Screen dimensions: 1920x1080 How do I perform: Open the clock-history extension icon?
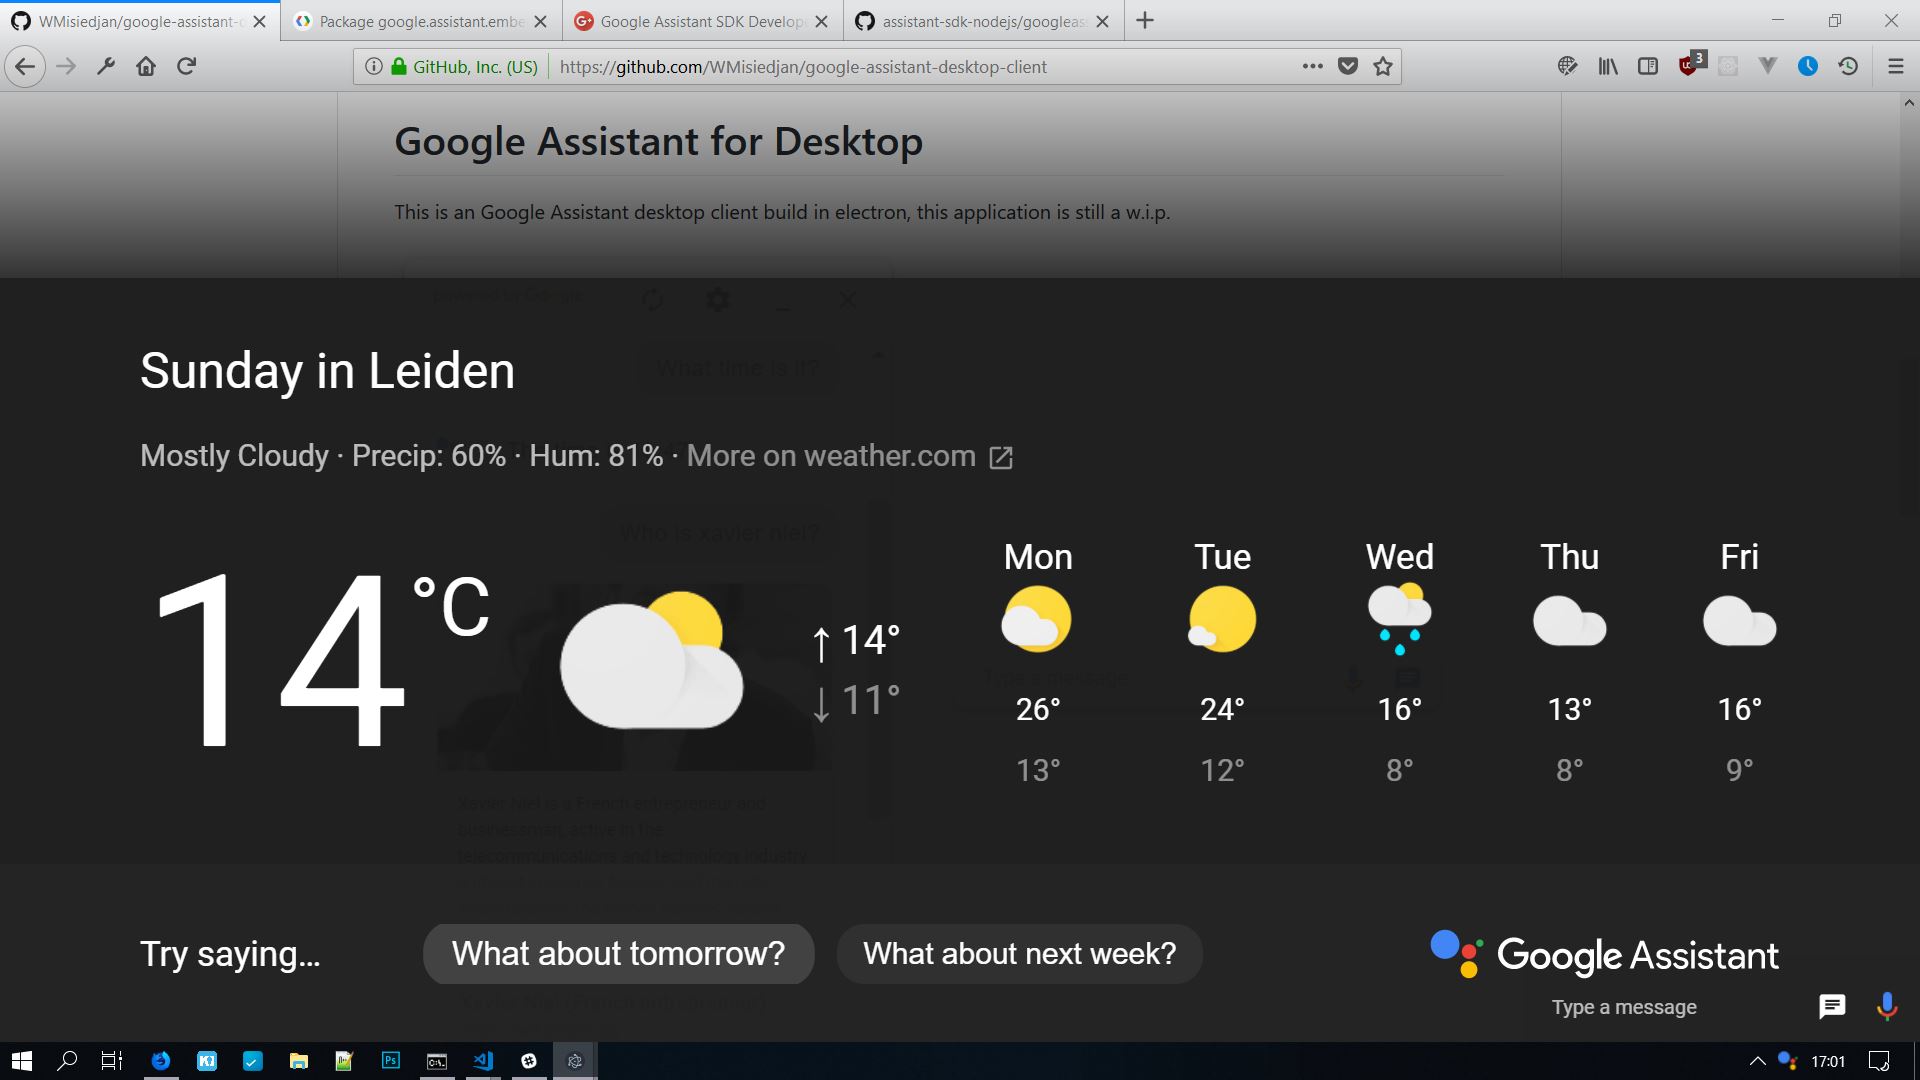click(x=1847, y=66)
